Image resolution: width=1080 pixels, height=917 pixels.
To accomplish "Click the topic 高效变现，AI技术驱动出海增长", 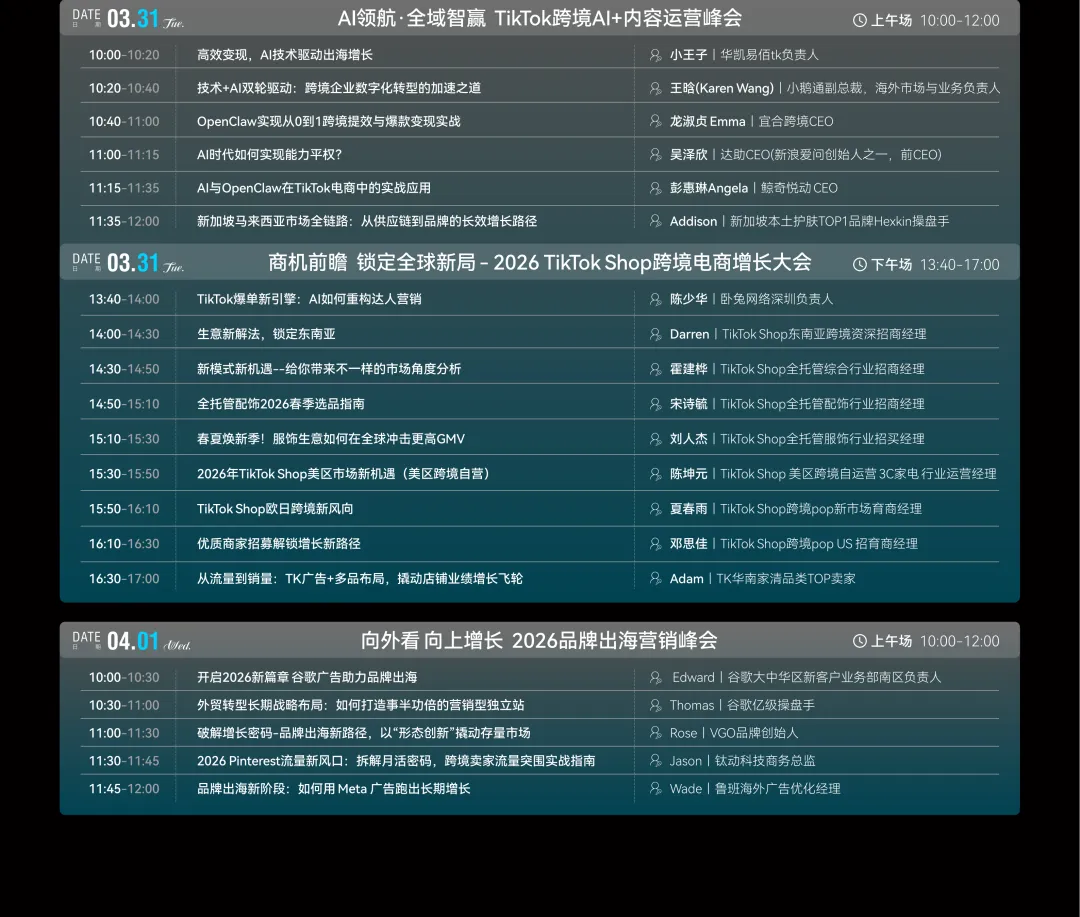I will [x=284, y=55].
